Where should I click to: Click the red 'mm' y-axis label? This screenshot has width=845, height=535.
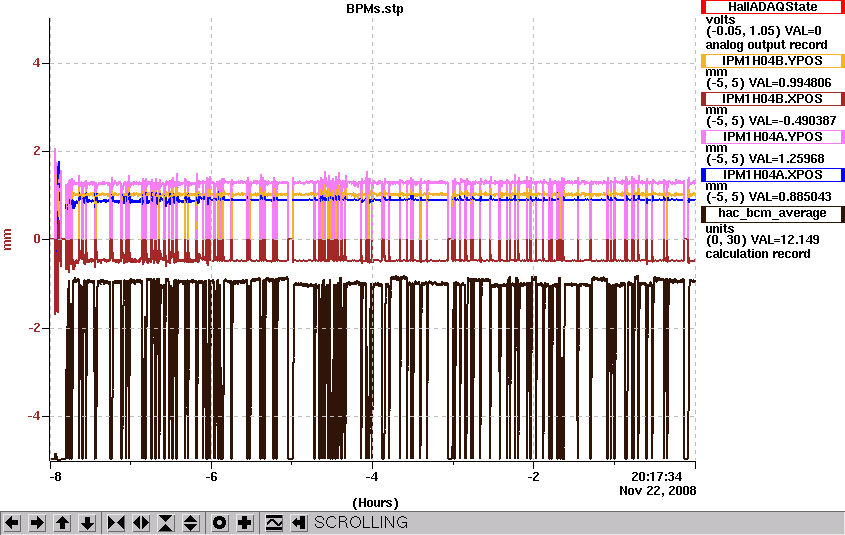click(x=8, y=239)
